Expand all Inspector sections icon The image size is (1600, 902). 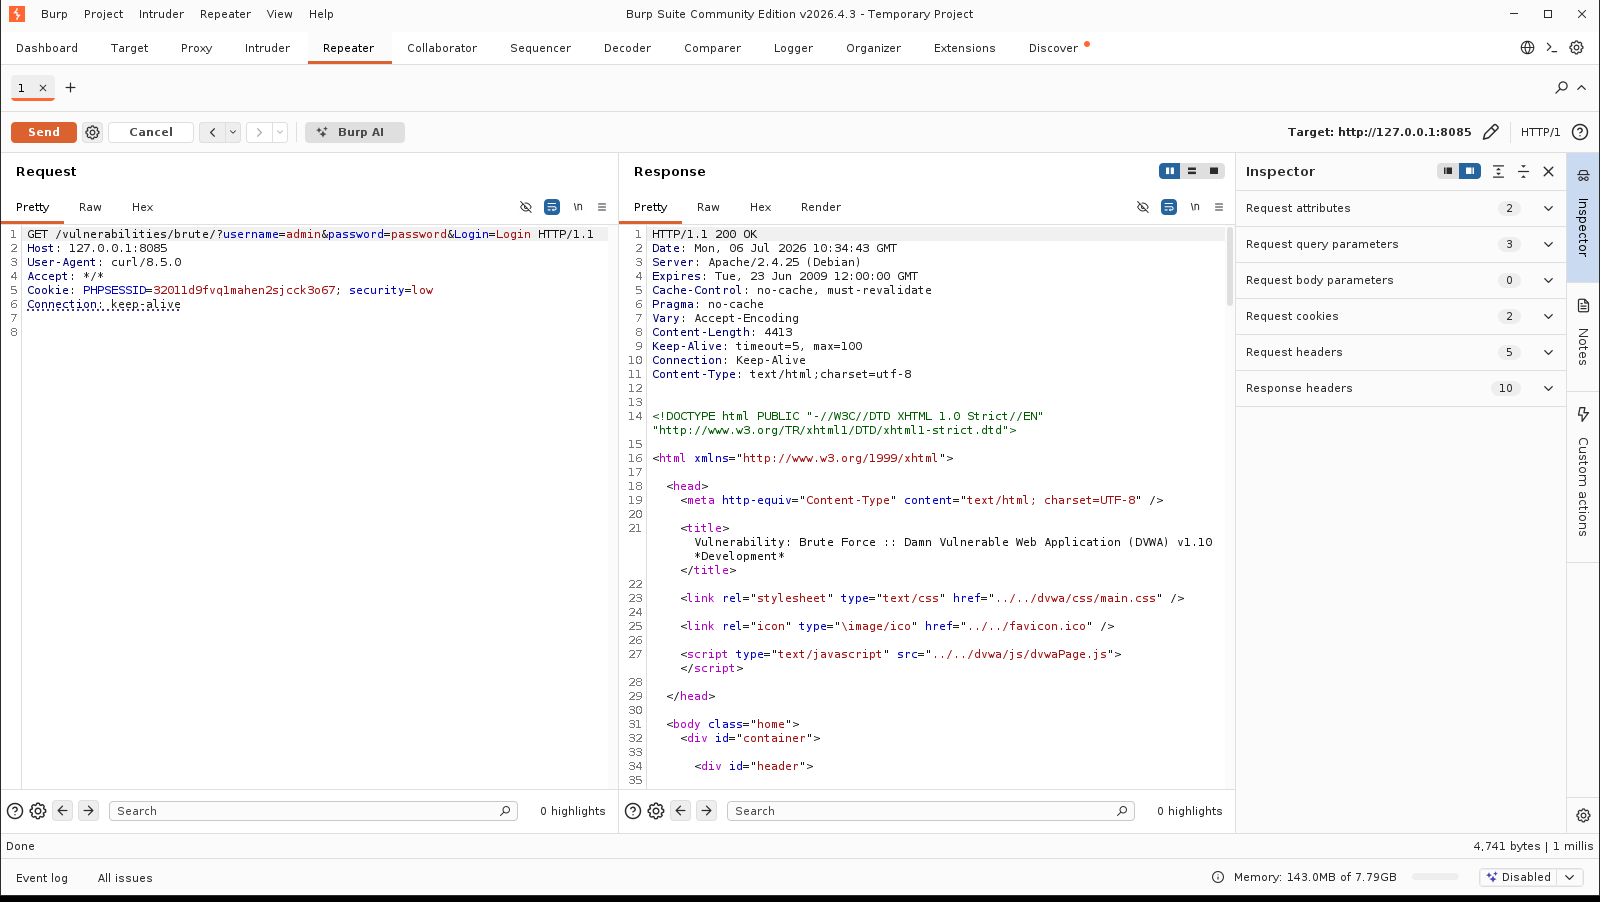click(x=1498, y=171)
